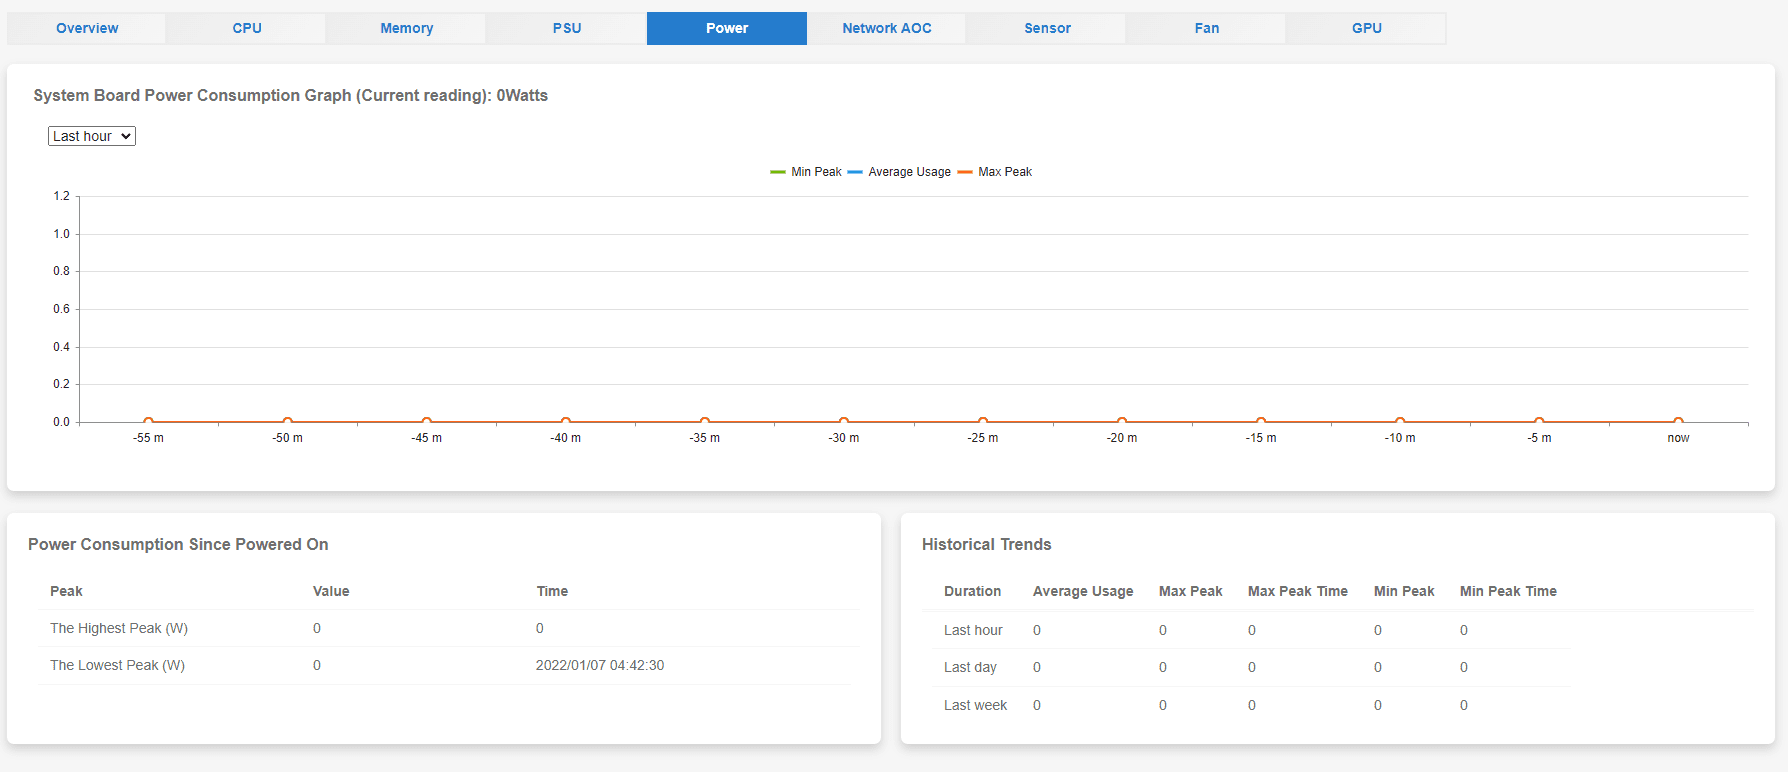
Task: Click the Average Usage column header
Action: pos(1083,591)
